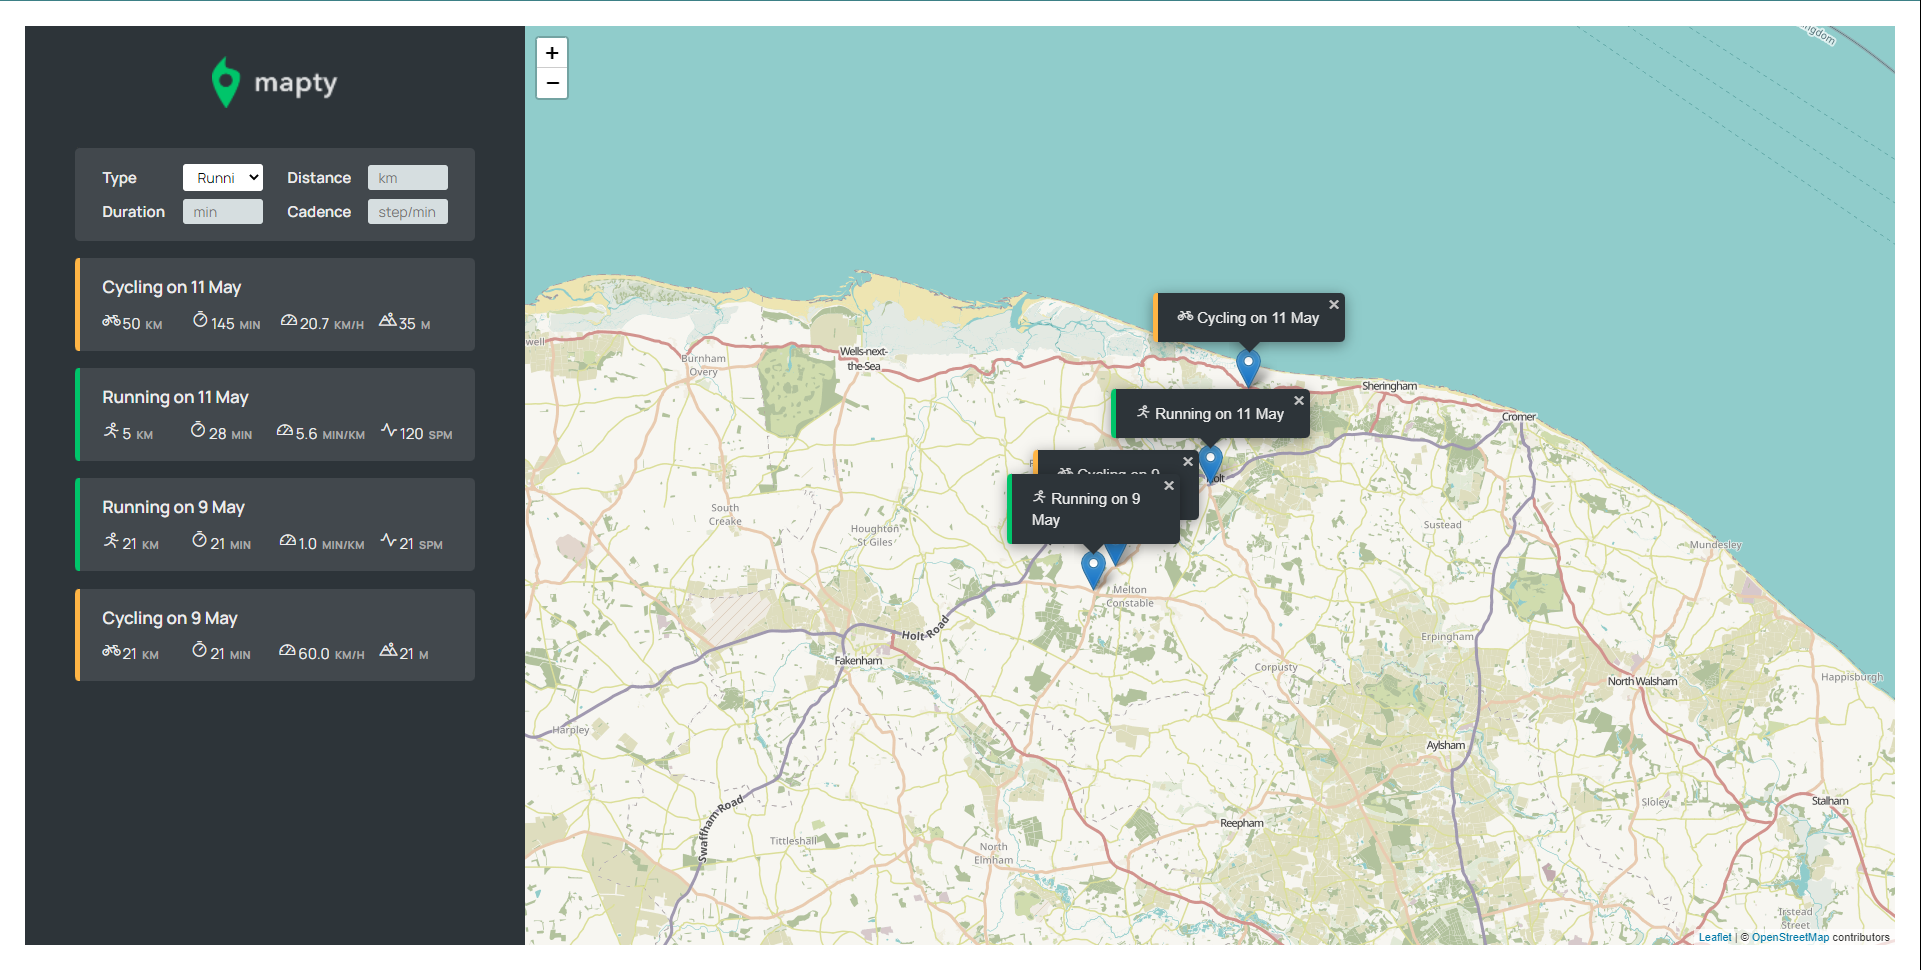Click the North Walsham label on map

pos(1642,681)
